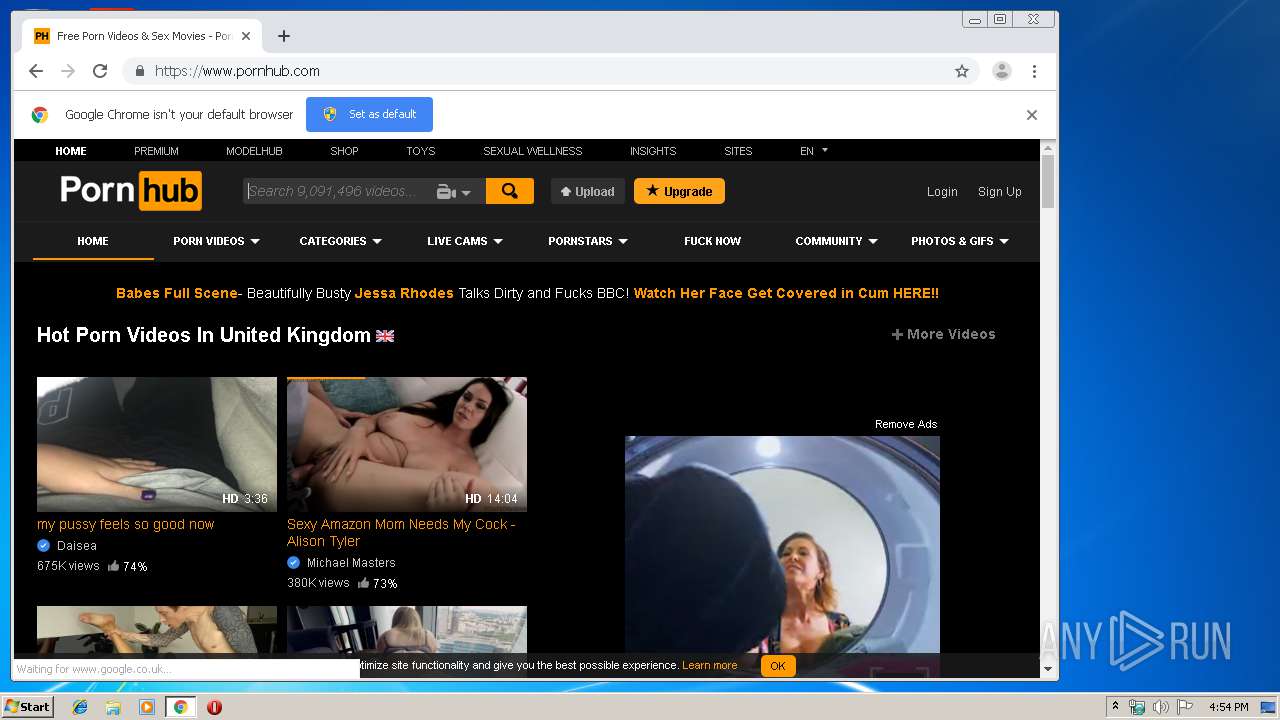
Task: Open the camera search-type dropdown
Action: [x=453, y=192]
